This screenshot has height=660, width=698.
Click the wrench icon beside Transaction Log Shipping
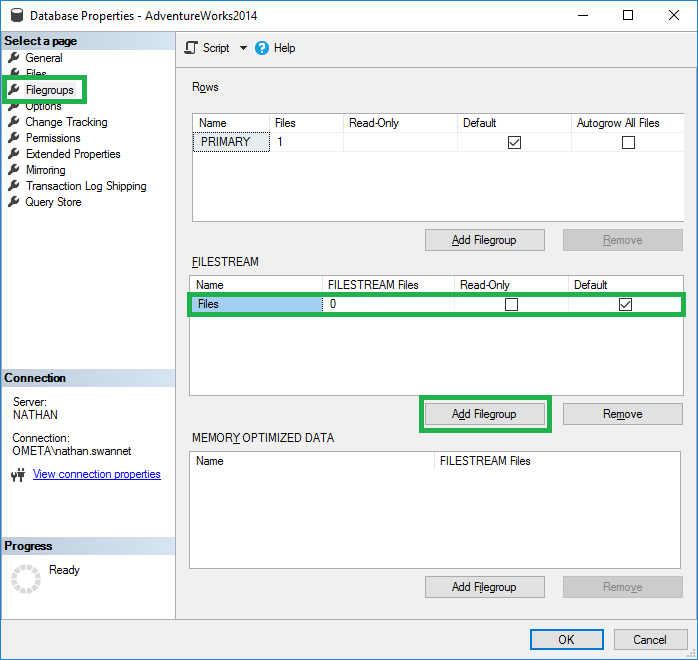(14, 186)
